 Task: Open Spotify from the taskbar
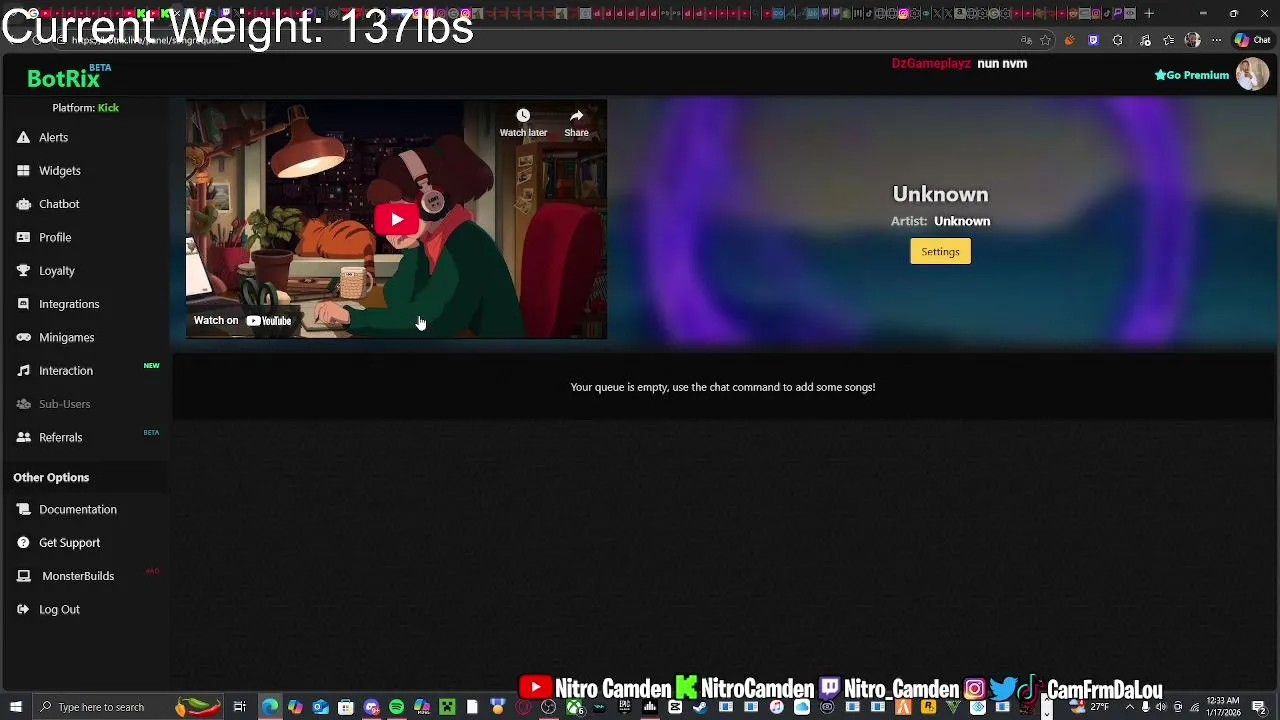396,707
